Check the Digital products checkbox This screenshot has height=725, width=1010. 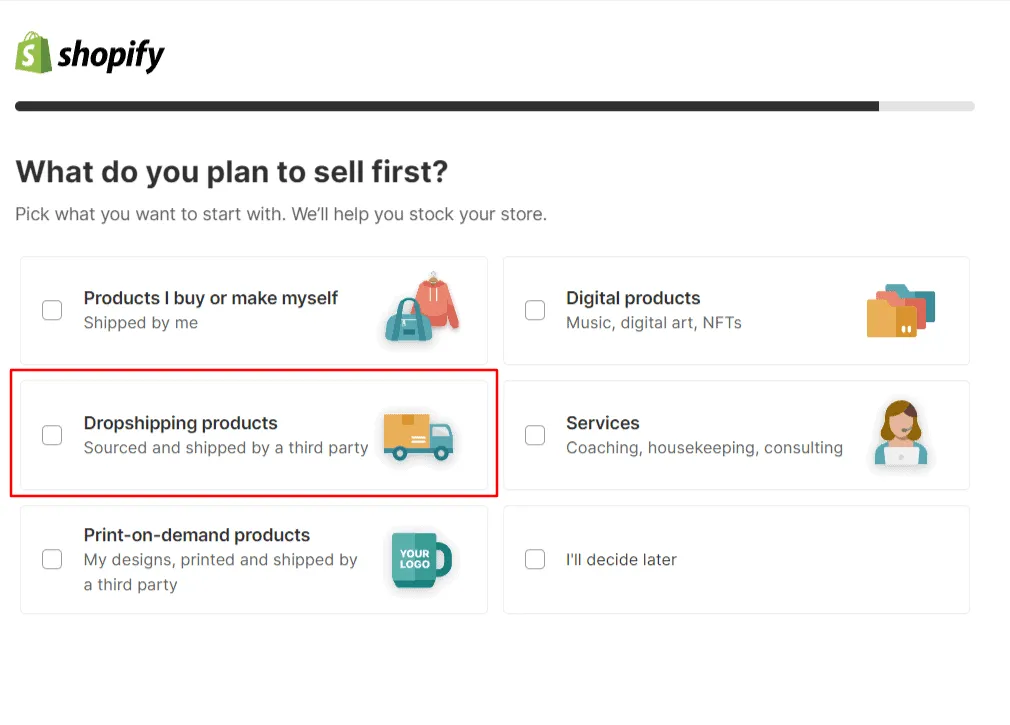coord(534,310)
